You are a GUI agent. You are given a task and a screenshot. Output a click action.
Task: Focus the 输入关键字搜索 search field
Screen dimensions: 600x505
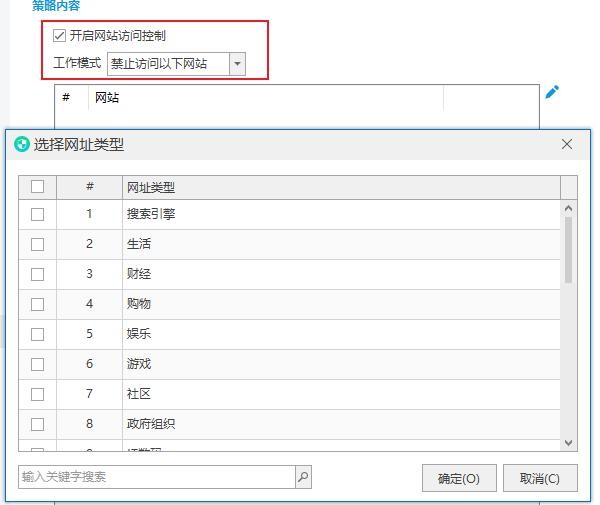point(156,477)
